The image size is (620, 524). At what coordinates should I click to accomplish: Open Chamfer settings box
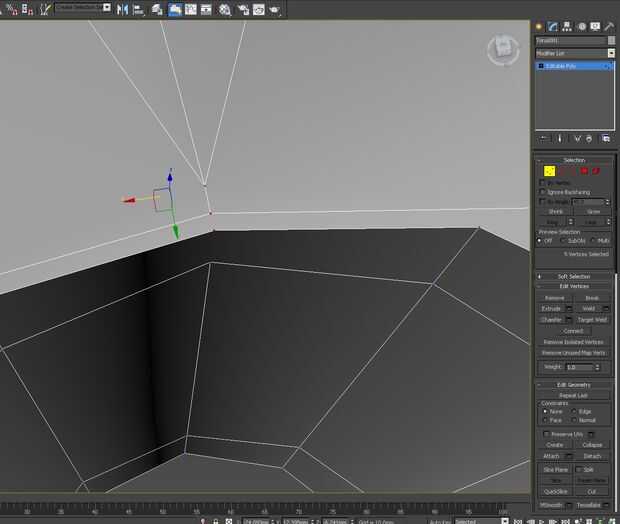click(569, 320)
